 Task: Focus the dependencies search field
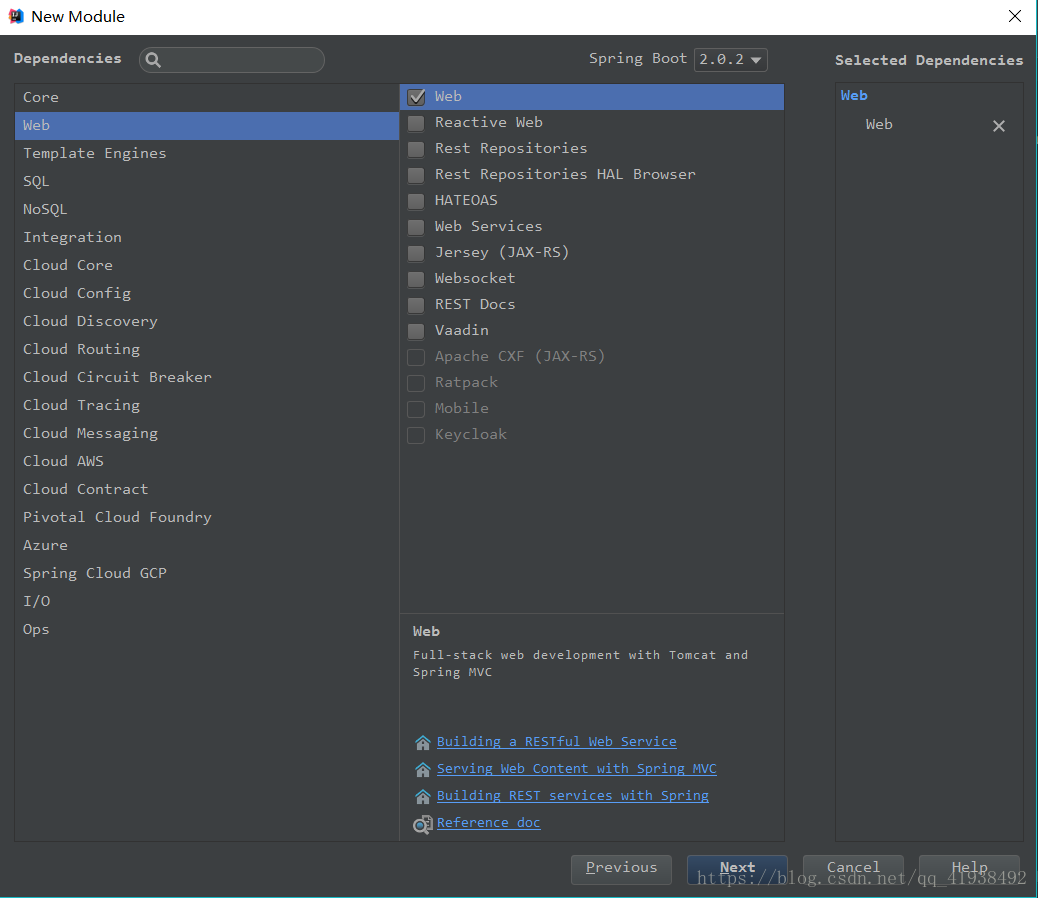[x=232, y=60]
